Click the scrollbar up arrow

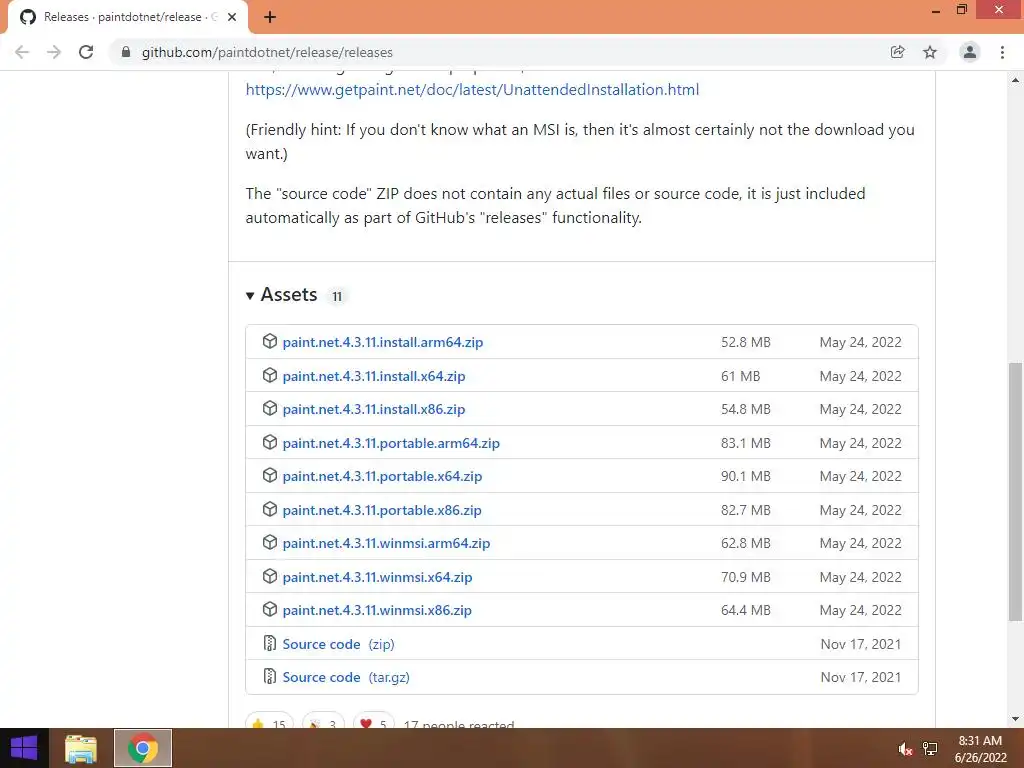[x=1016, y=80]
